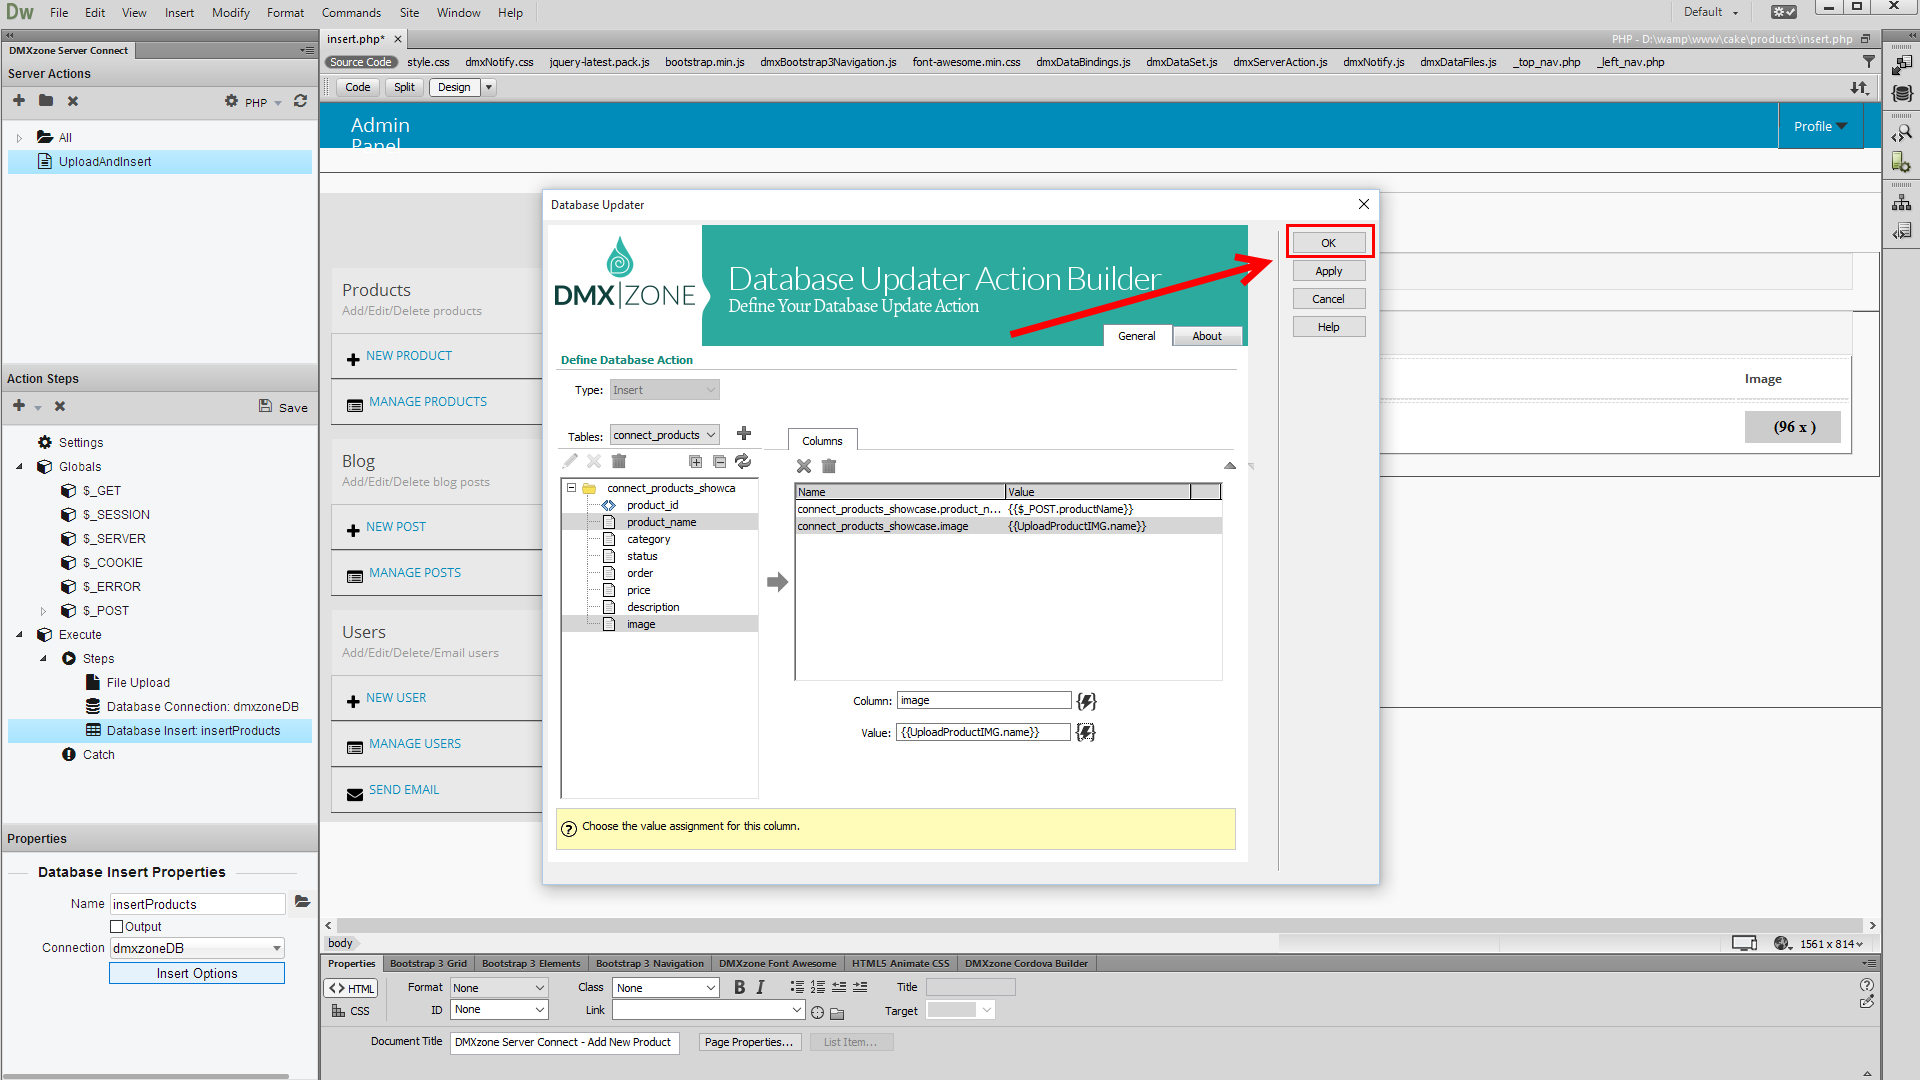The height and width of the screenshot is (1080, 1920).
Task: Open the Class dropdown in the Properties panel
Action: coord(666,987)
